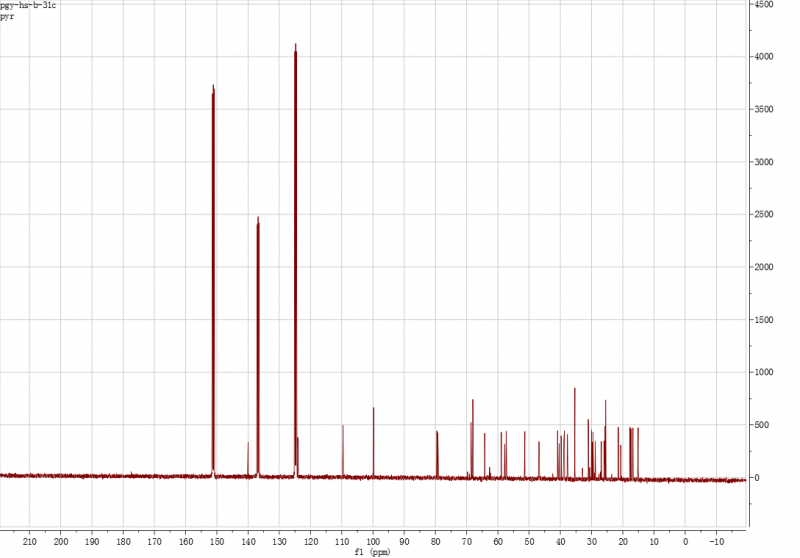Select the solvent peak near 136 ppm
Viewport: 800px width, 558px height.
point(258,347)
